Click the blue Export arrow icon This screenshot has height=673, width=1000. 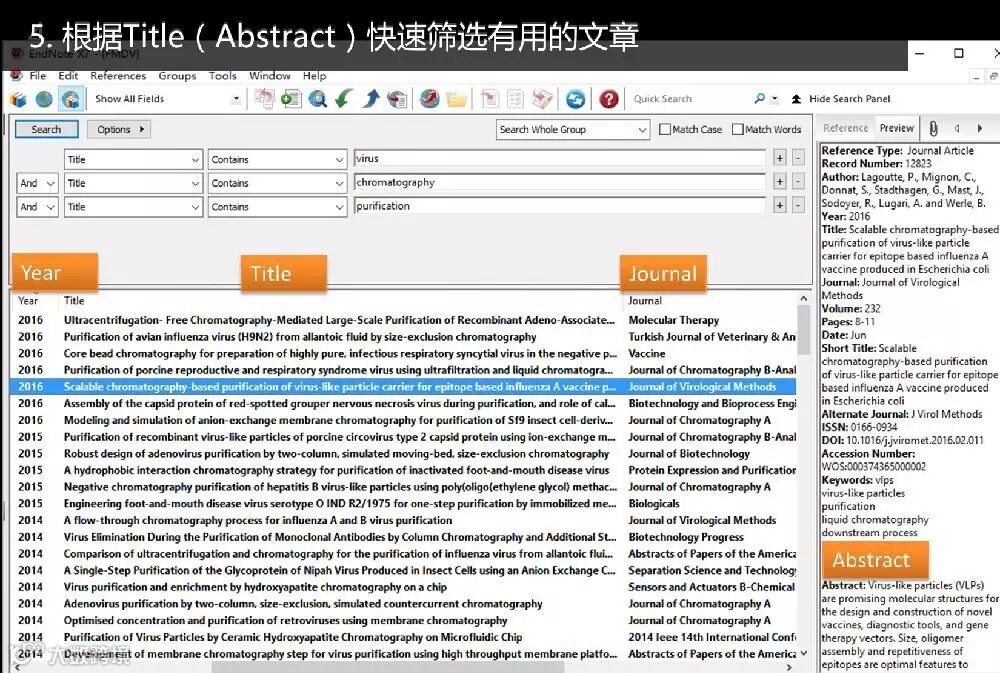point(371,99)
